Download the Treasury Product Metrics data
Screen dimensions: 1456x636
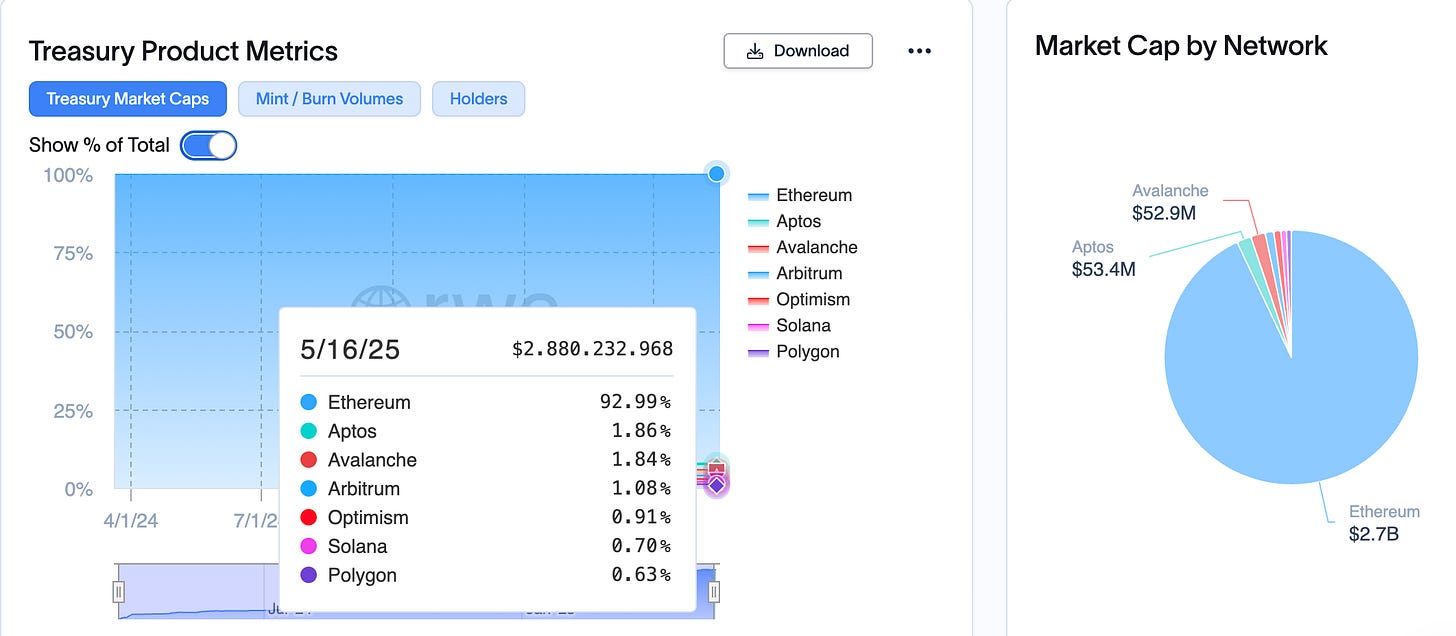point(798,51)
